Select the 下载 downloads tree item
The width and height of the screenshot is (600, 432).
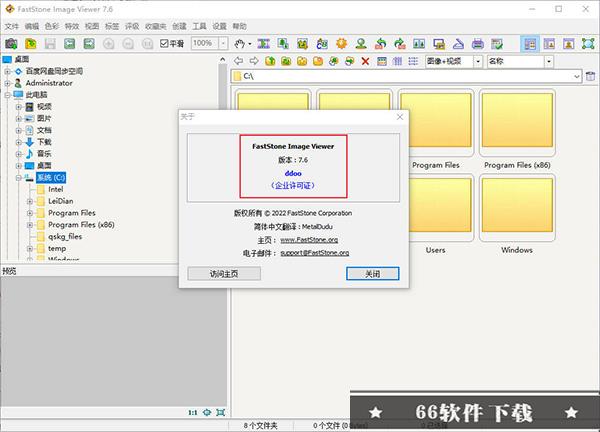click(x=44, y=142)
